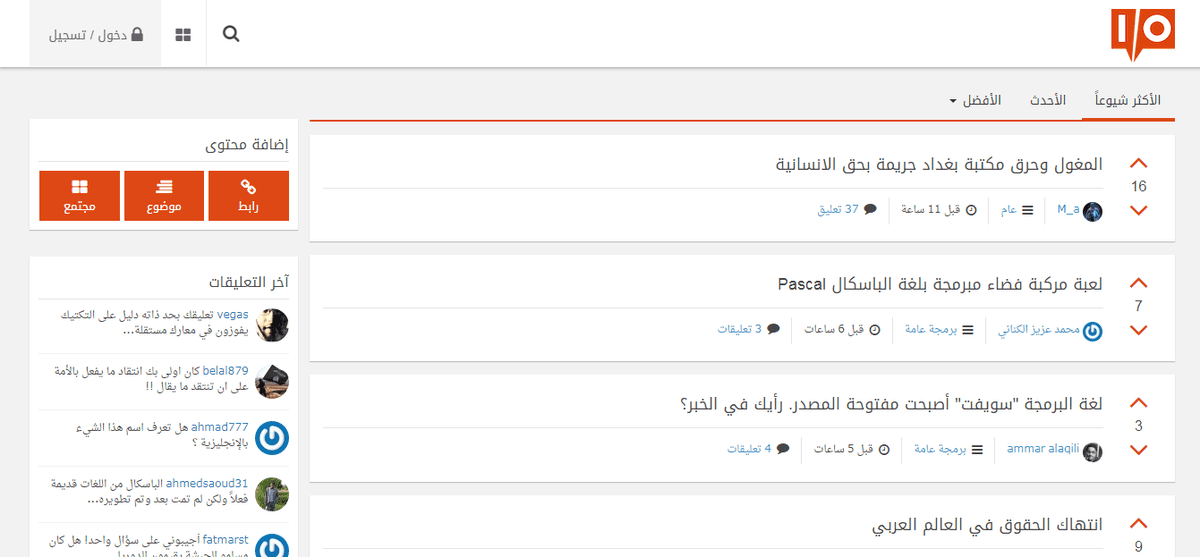The width and height of the screenshot is (1200, 557).
Task: Select the الأكثر شيوعاً tab
Action: [x=1127, y=101]
